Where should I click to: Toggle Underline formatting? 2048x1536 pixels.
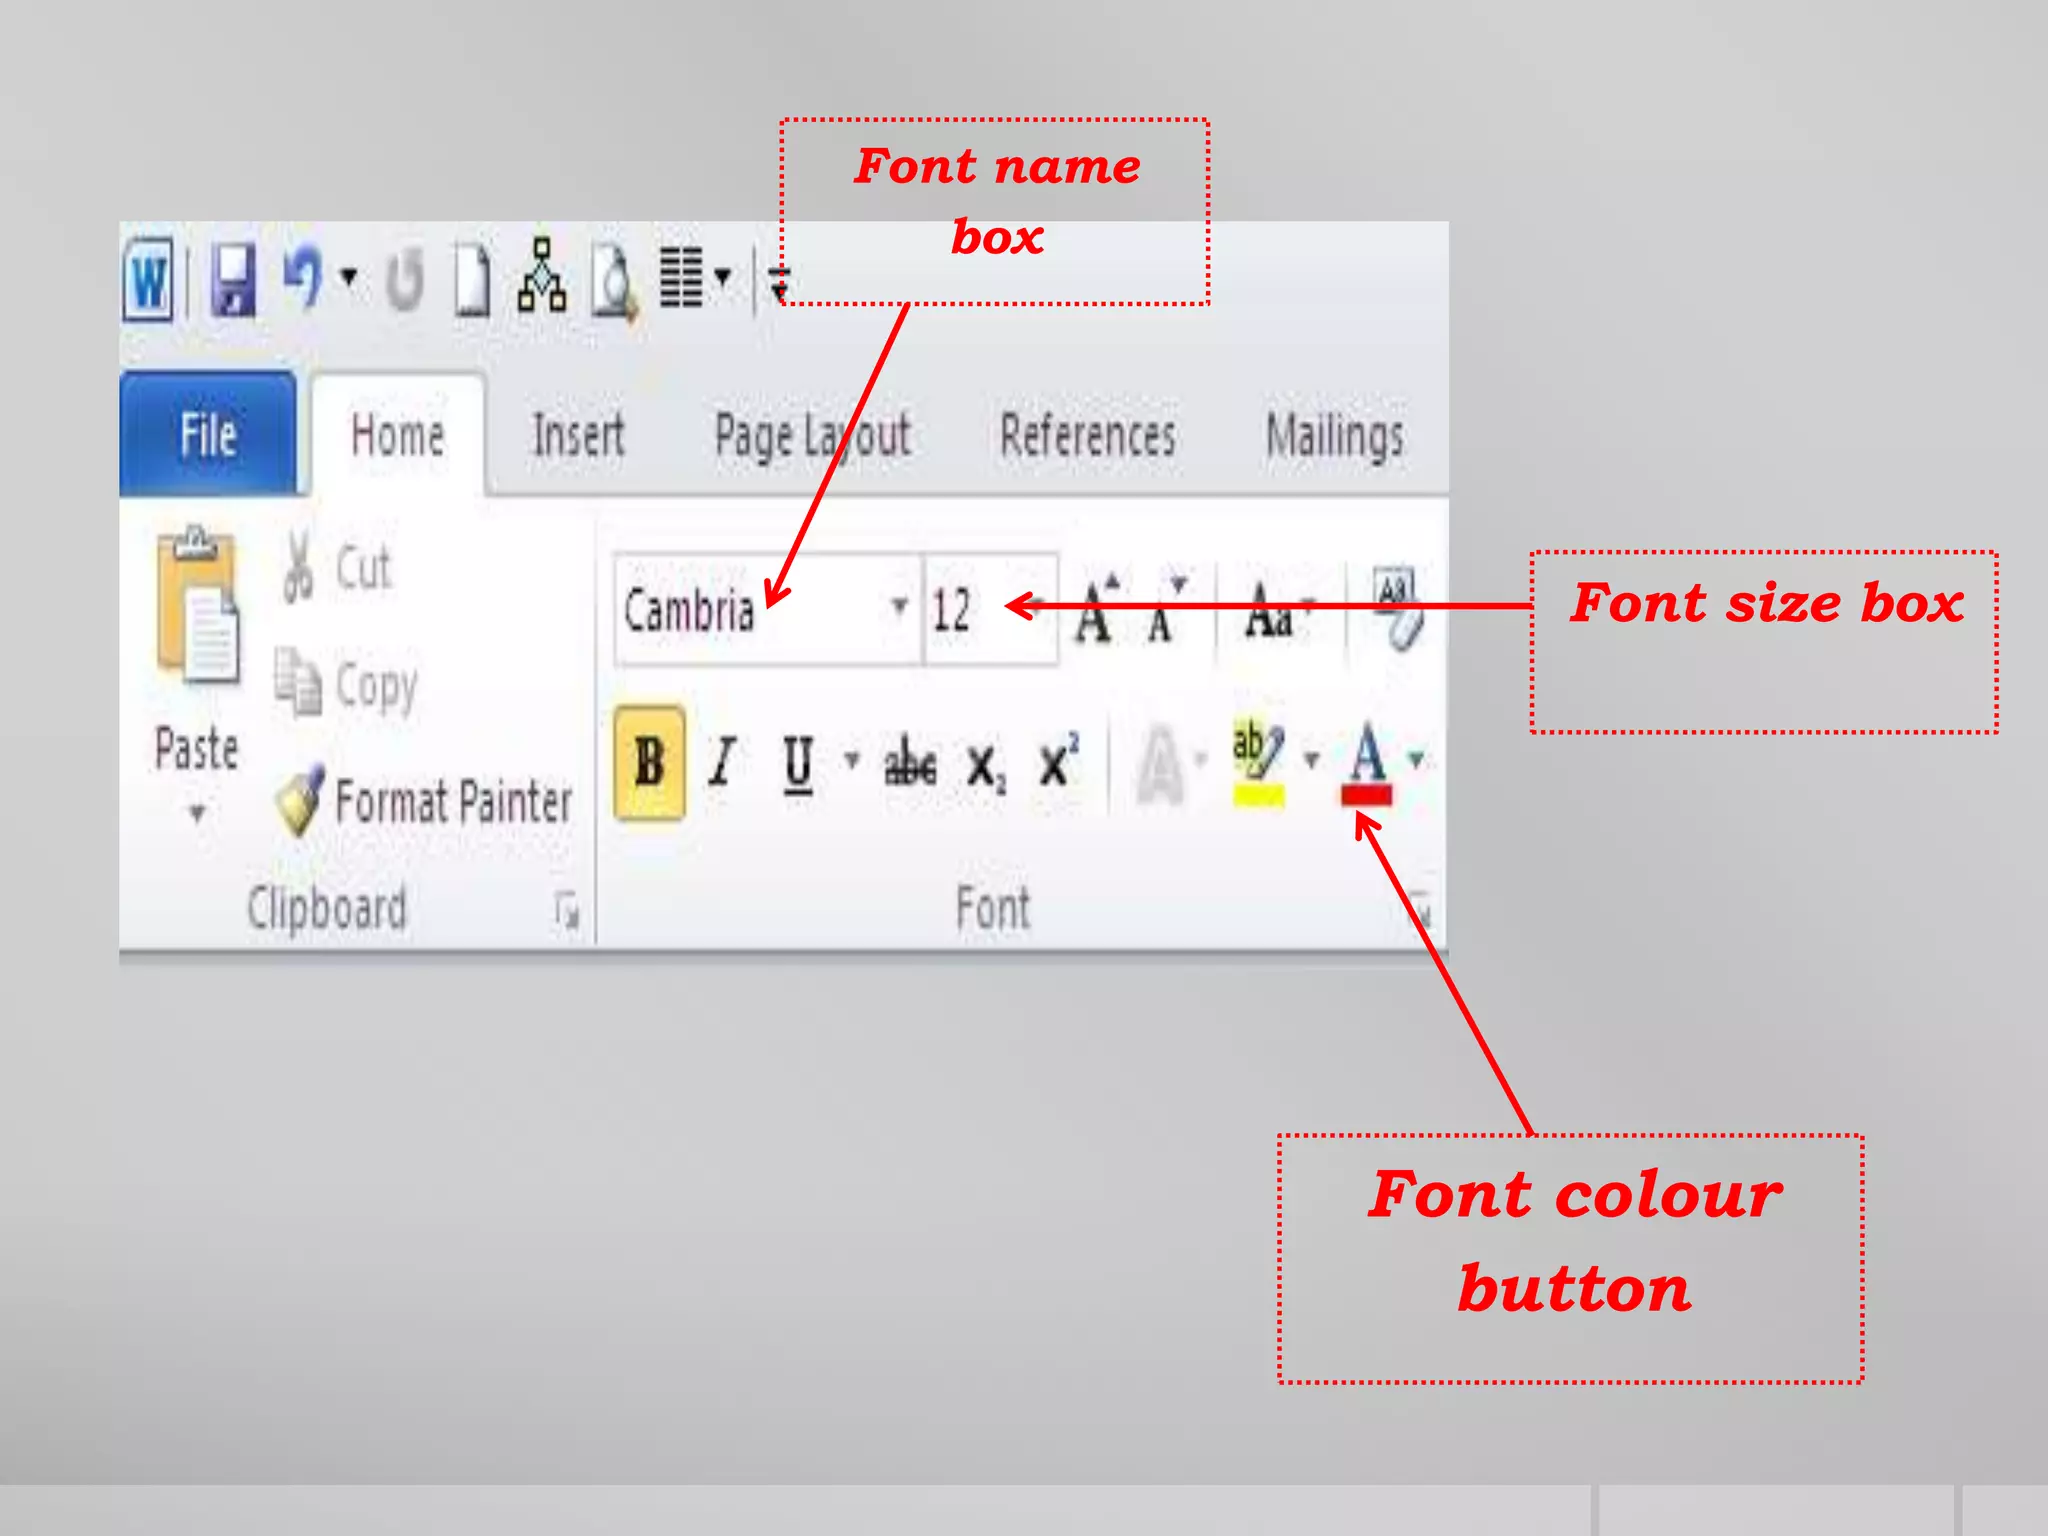pyautogui.click(x=798, y=765)
